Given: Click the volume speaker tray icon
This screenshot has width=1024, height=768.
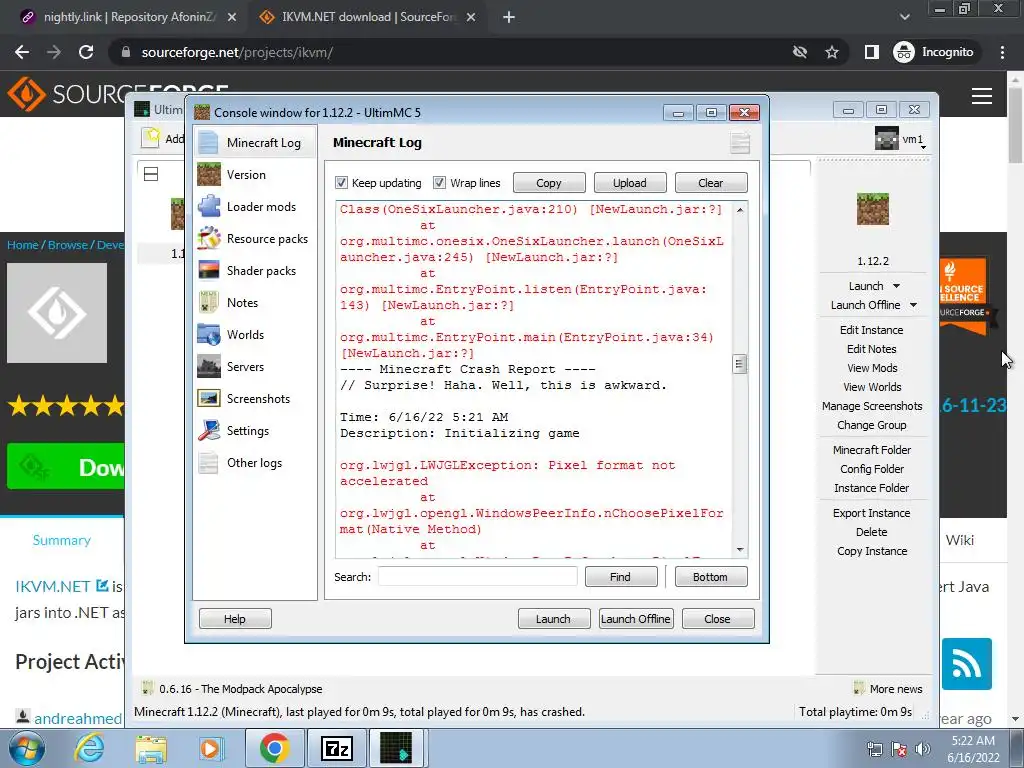Looking at the screenshot, I should 923,749.
